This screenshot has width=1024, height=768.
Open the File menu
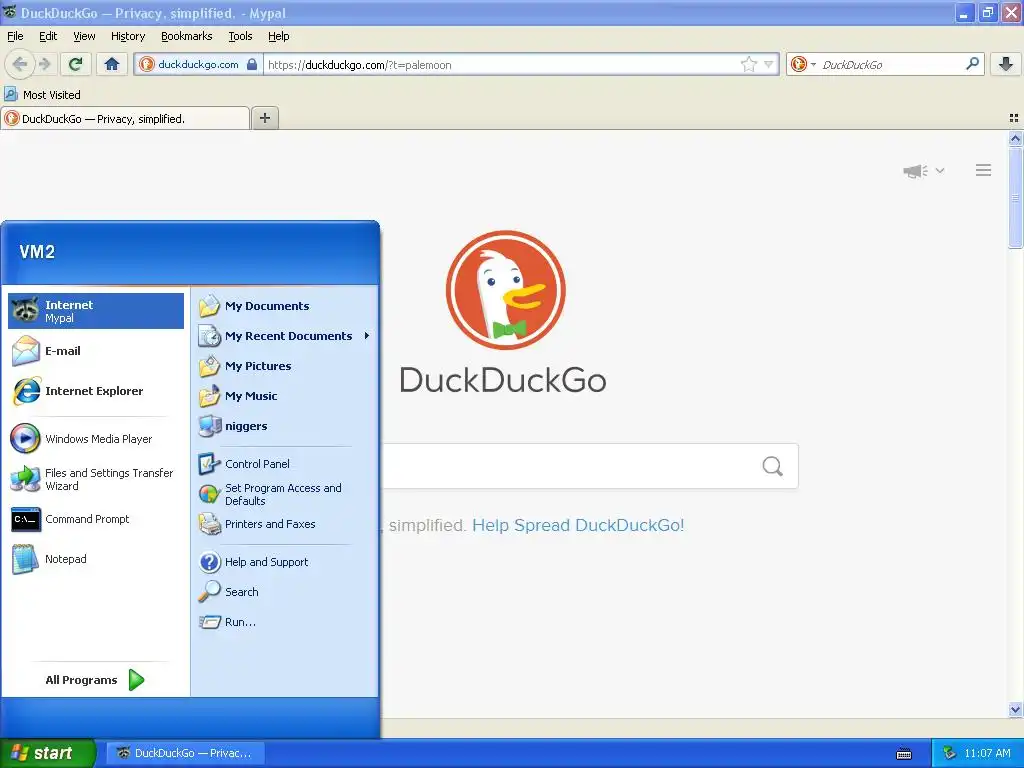tap(15, 36)
